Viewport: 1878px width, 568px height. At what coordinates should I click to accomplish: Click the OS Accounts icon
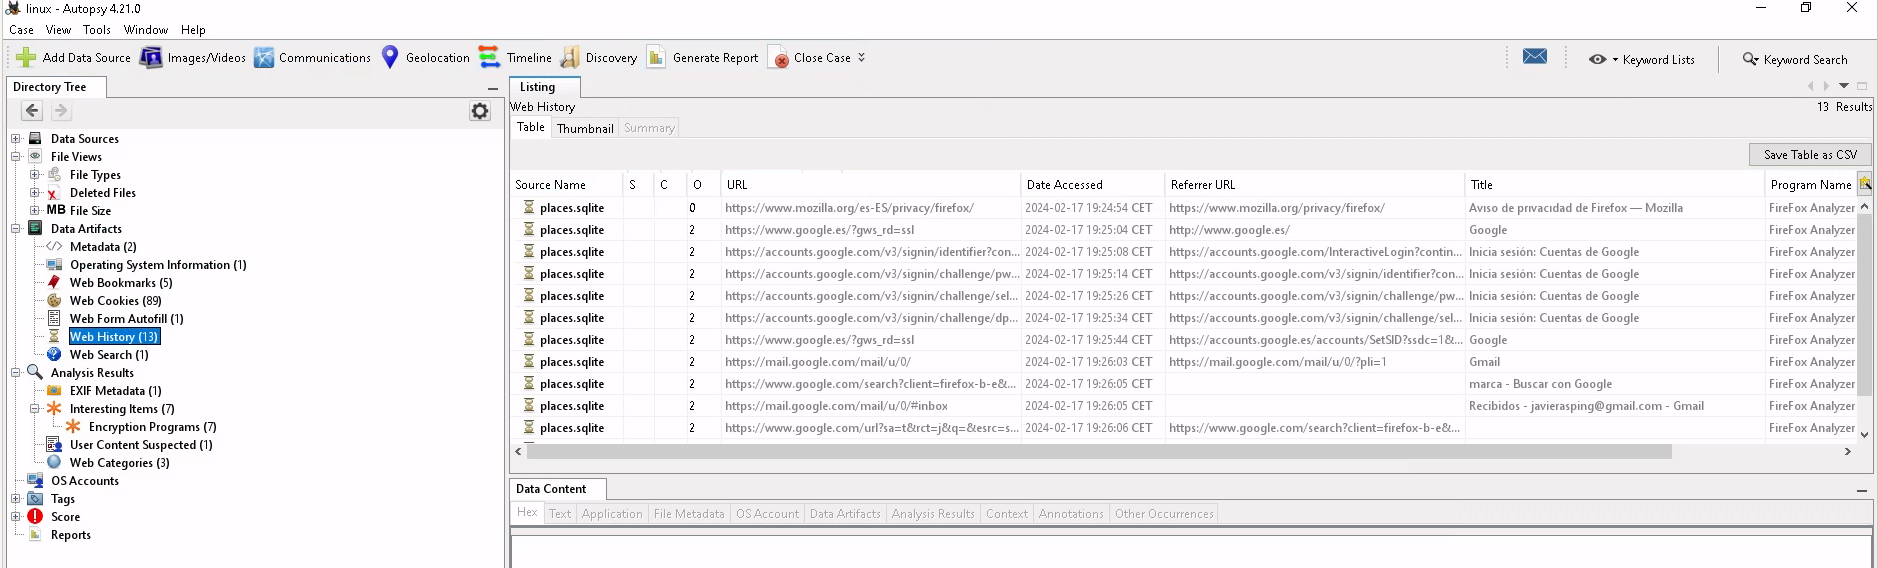[x=35, y=481]
